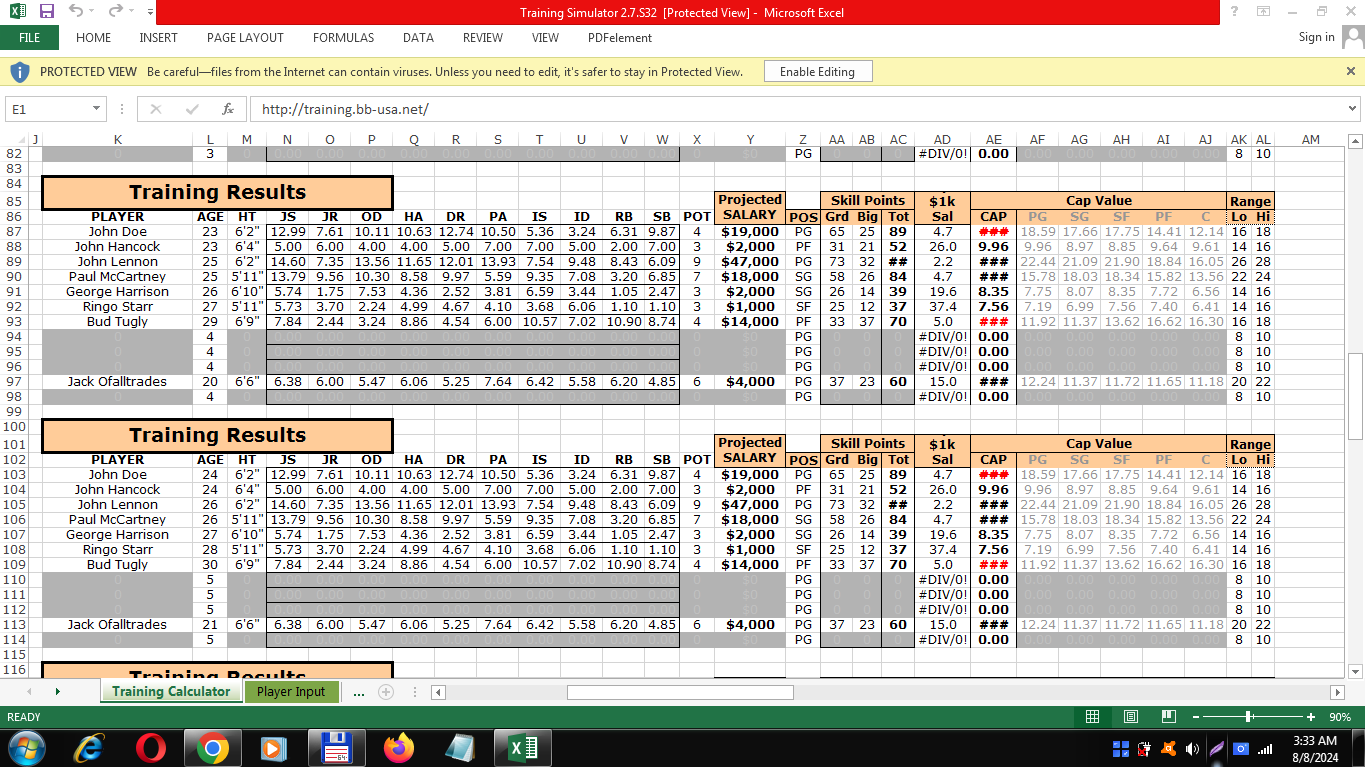The width and height of the screenshot is (1365, 767).
Task: Switch to the Player Input sheet tab
Action: click(291, 691)
